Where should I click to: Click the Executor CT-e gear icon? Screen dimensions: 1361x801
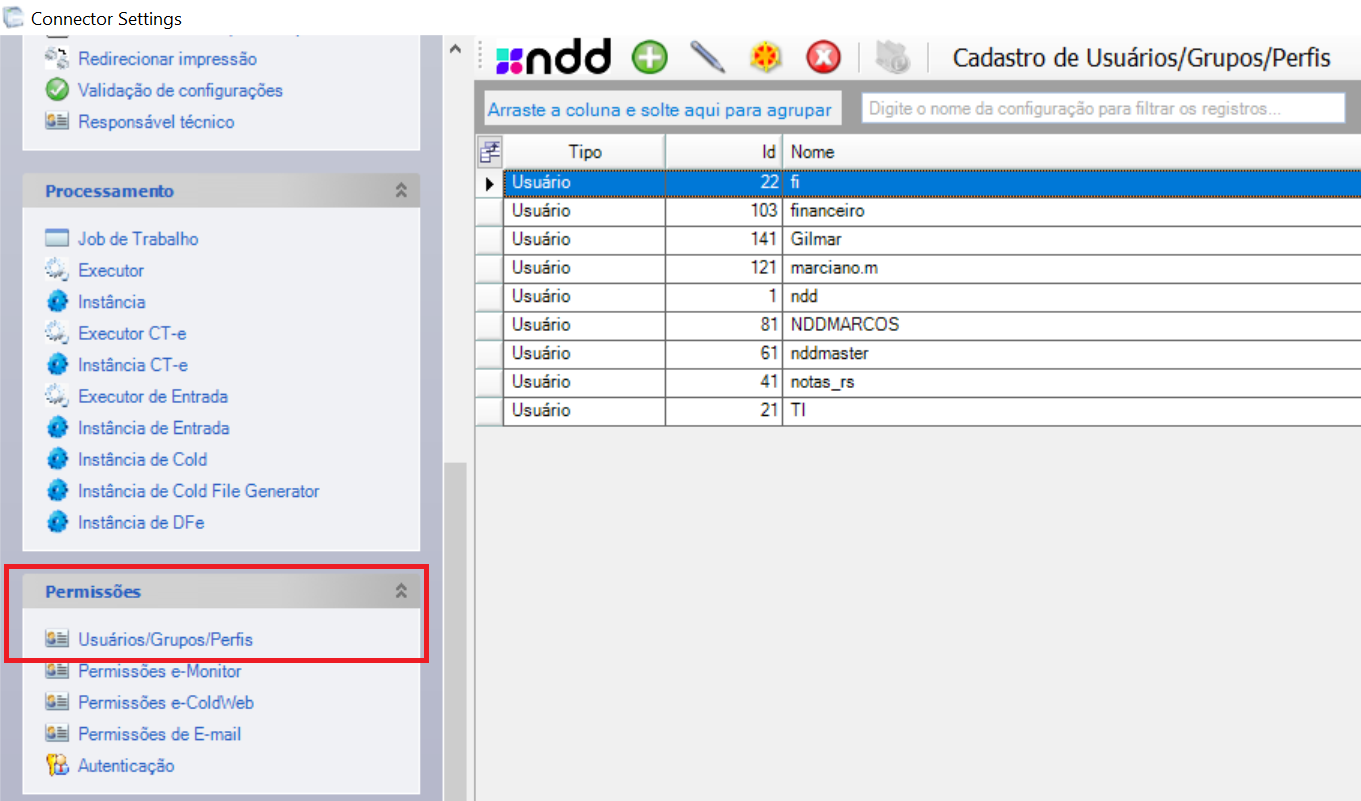(x=57, y=333)
